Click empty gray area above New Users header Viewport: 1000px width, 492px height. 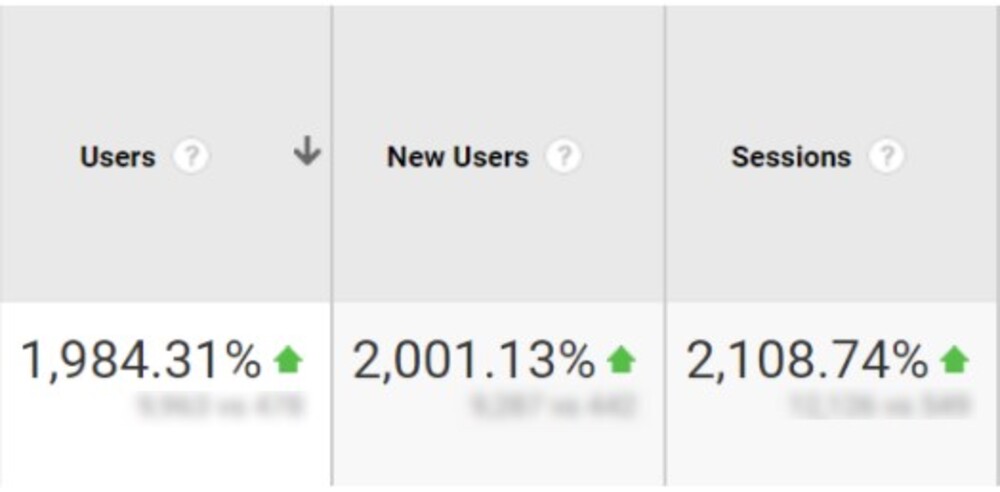(498, 70)
